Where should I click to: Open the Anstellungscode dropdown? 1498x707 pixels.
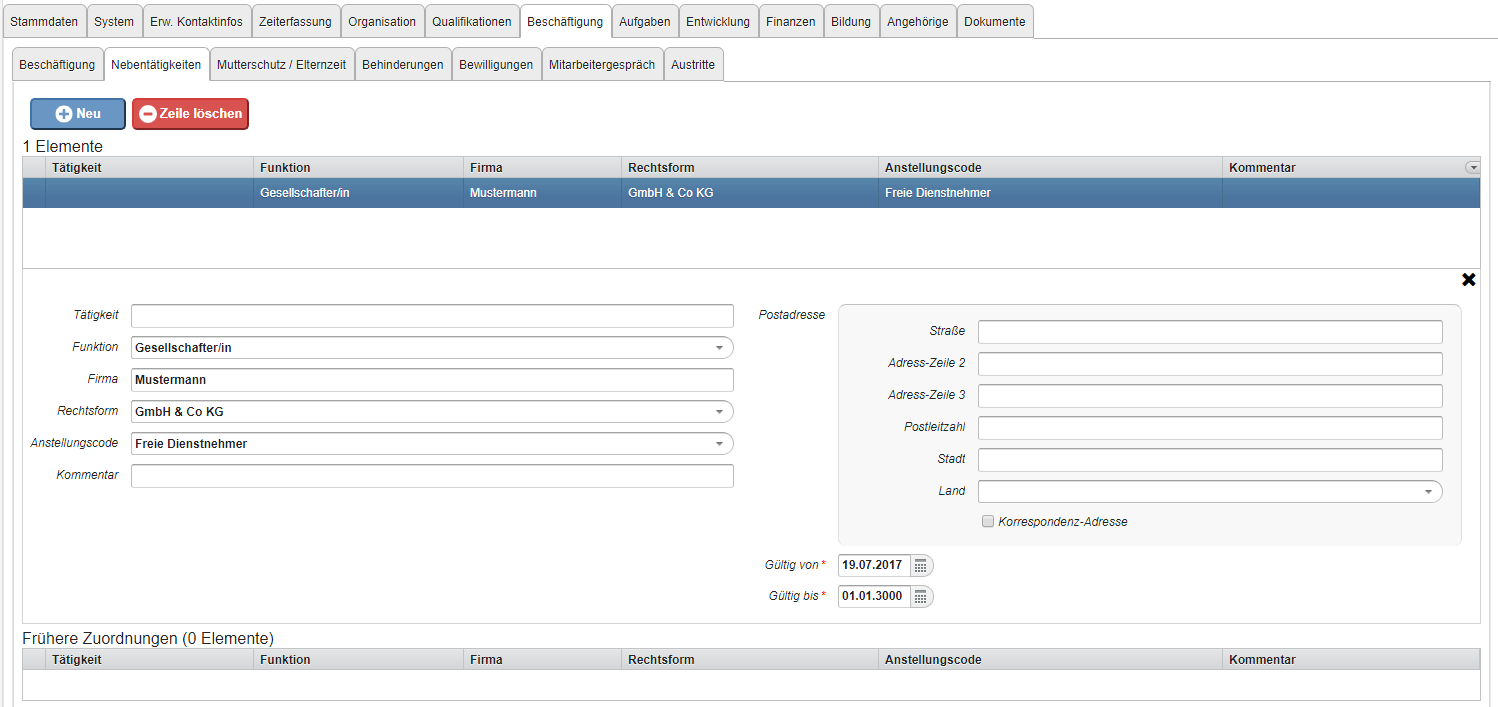click(x=719, y=444)
